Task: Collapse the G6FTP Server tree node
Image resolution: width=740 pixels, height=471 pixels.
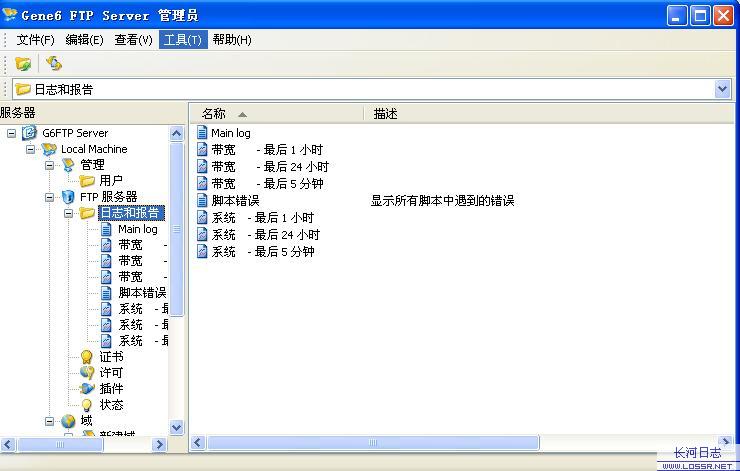Action: coord(11,134)
